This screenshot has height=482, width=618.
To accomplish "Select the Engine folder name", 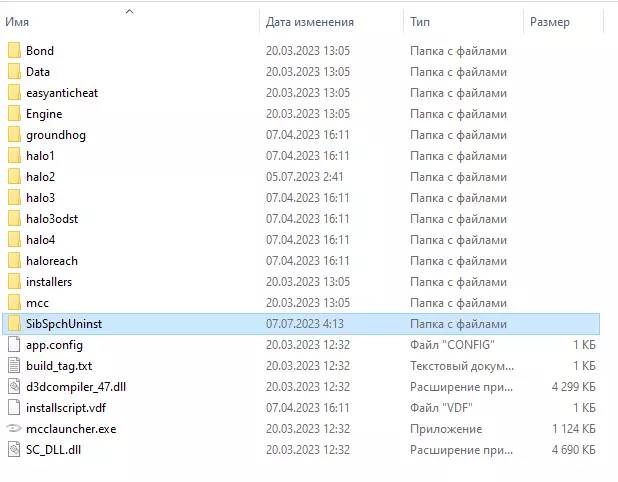I will pyautogui.click(x=44, y=114).
